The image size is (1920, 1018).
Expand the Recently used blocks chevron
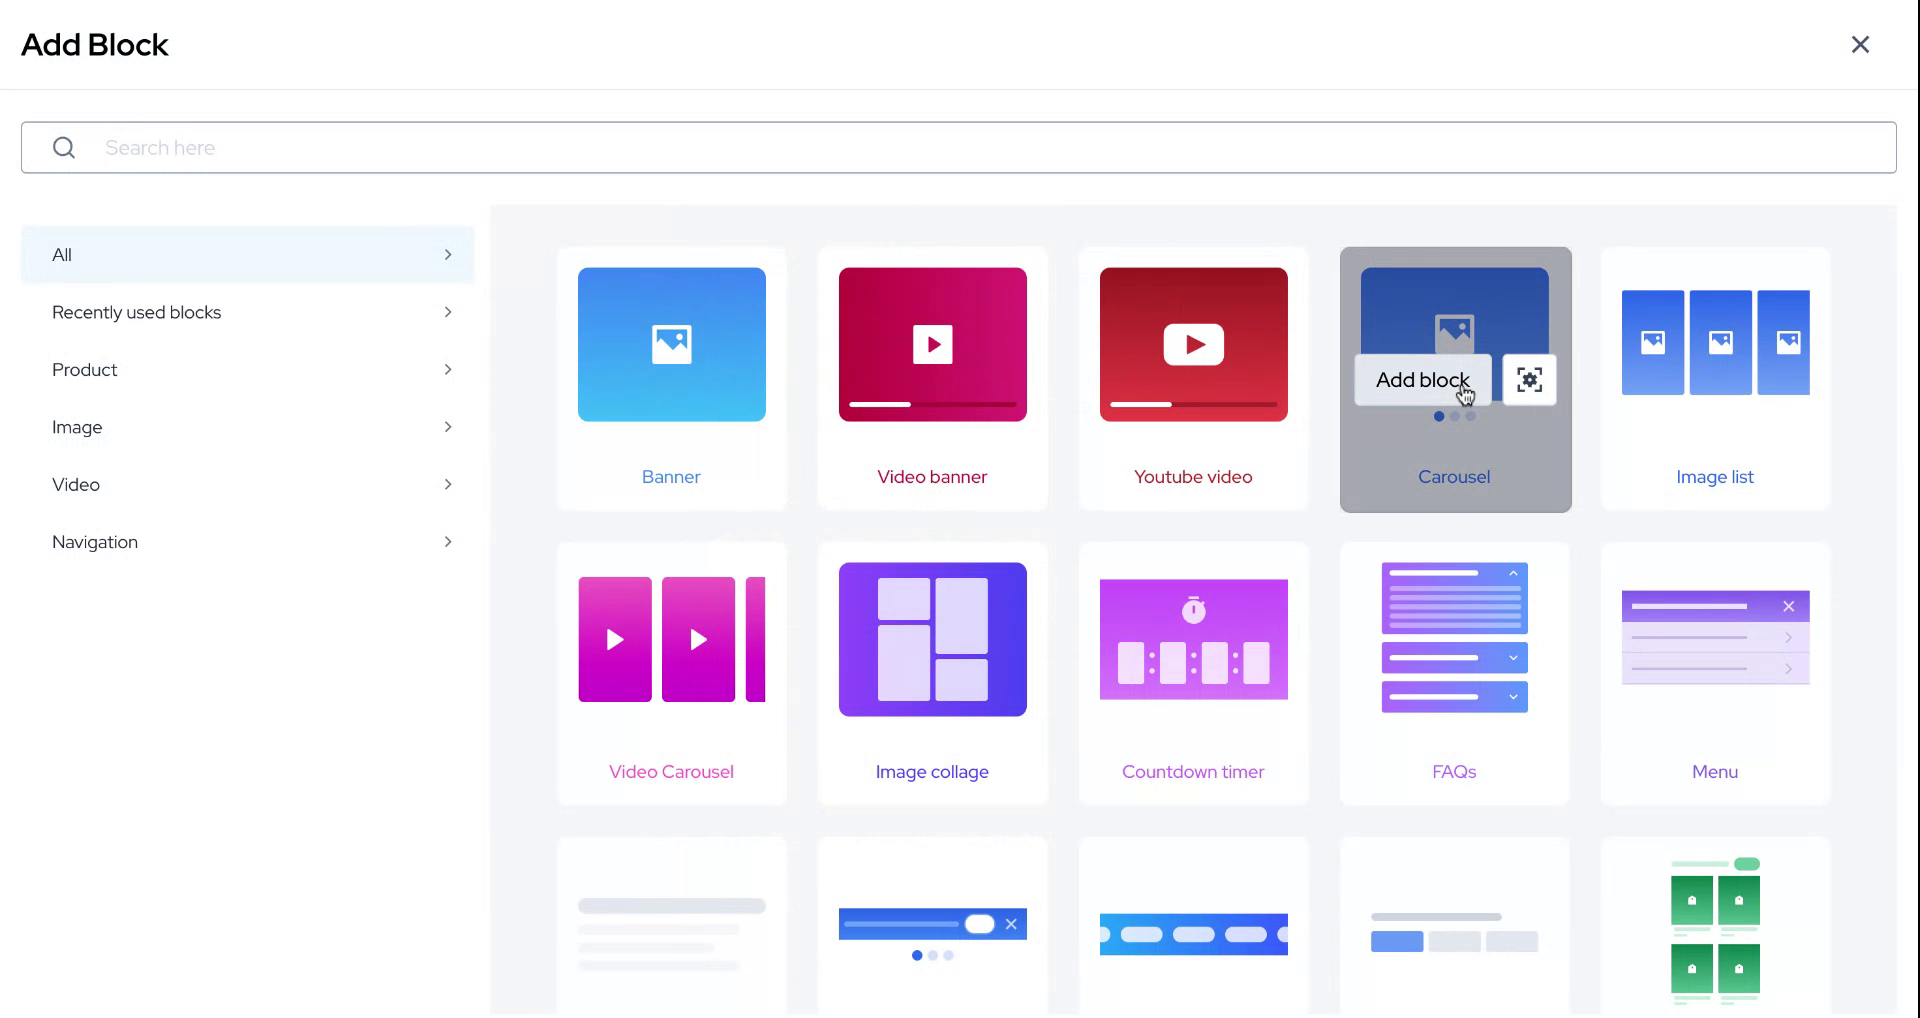point(448,312)
